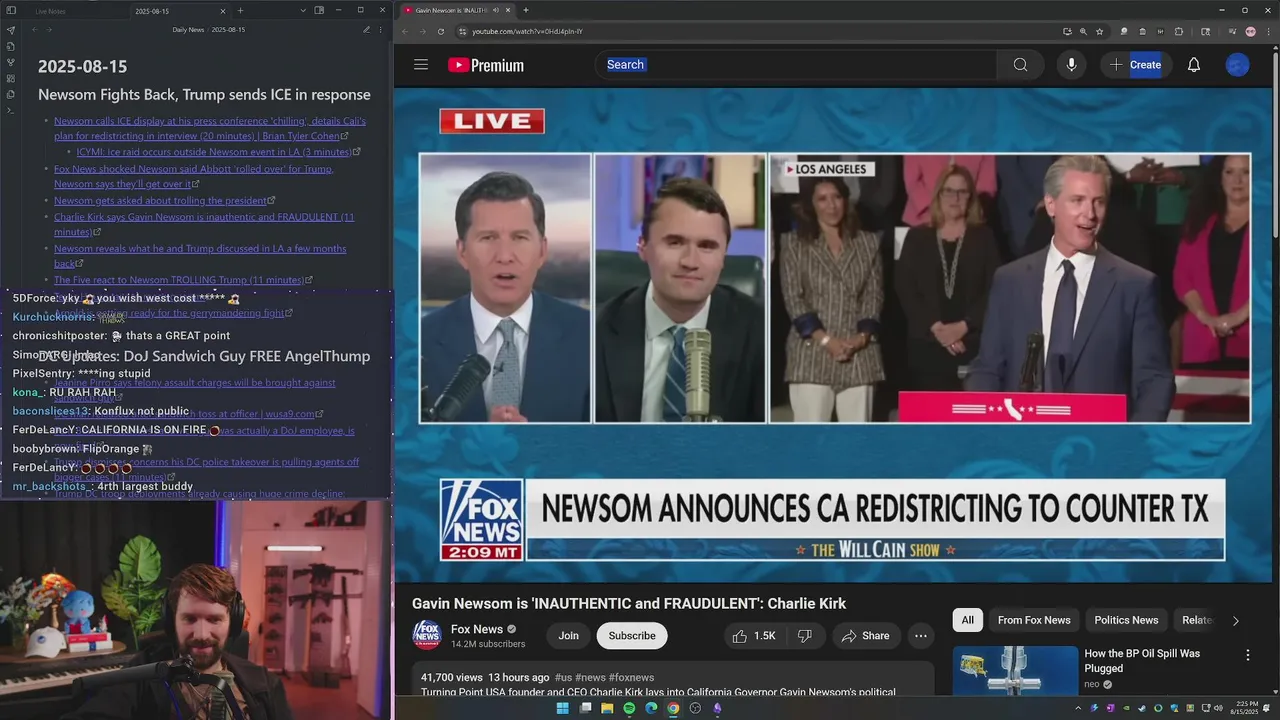Toggle Obsidian left sidebar icon
1280x720 pixels.
[x=10, y=10]
